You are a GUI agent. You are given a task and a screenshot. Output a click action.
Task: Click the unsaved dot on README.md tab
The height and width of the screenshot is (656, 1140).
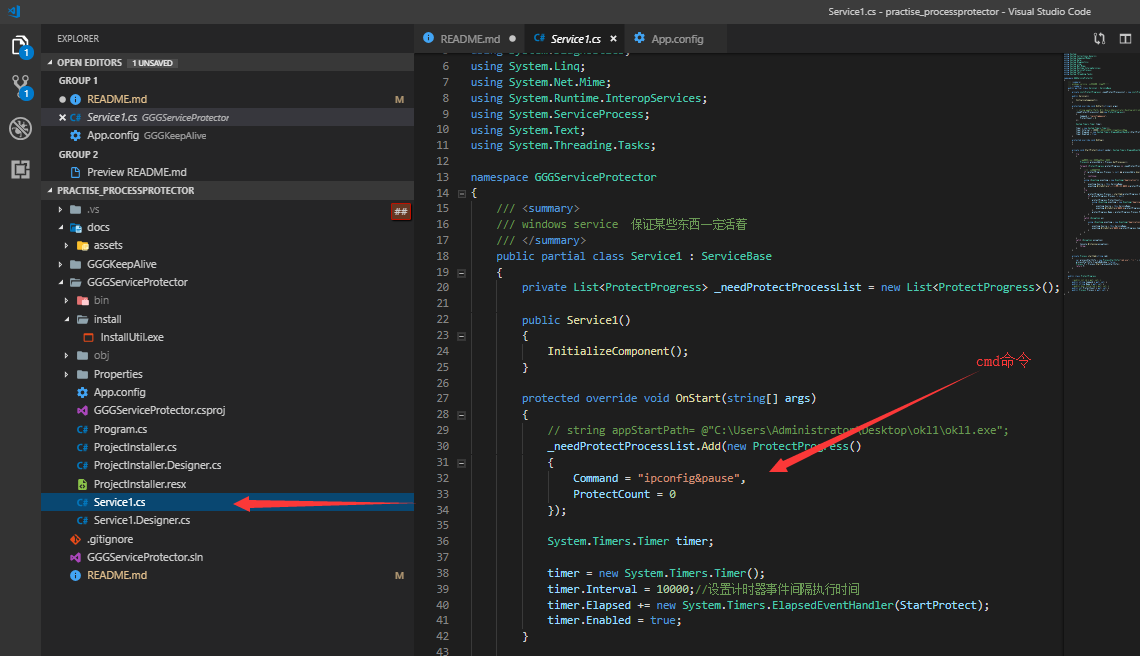pyautogui.click(x=512, y=39)
